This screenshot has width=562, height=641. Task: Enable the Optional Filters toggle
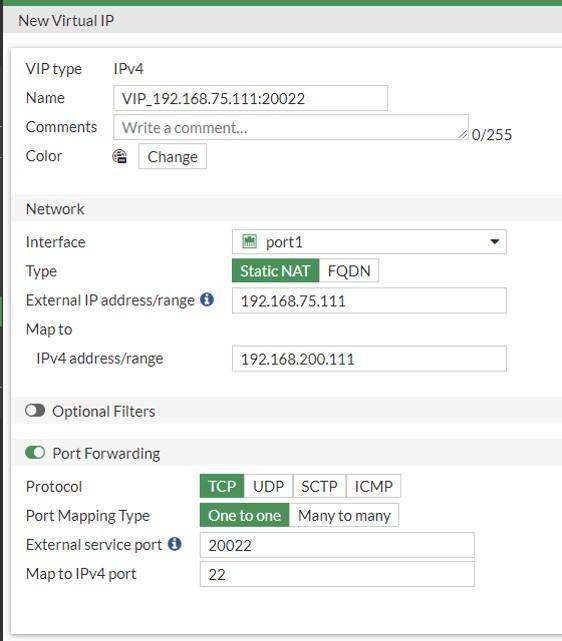35,410
